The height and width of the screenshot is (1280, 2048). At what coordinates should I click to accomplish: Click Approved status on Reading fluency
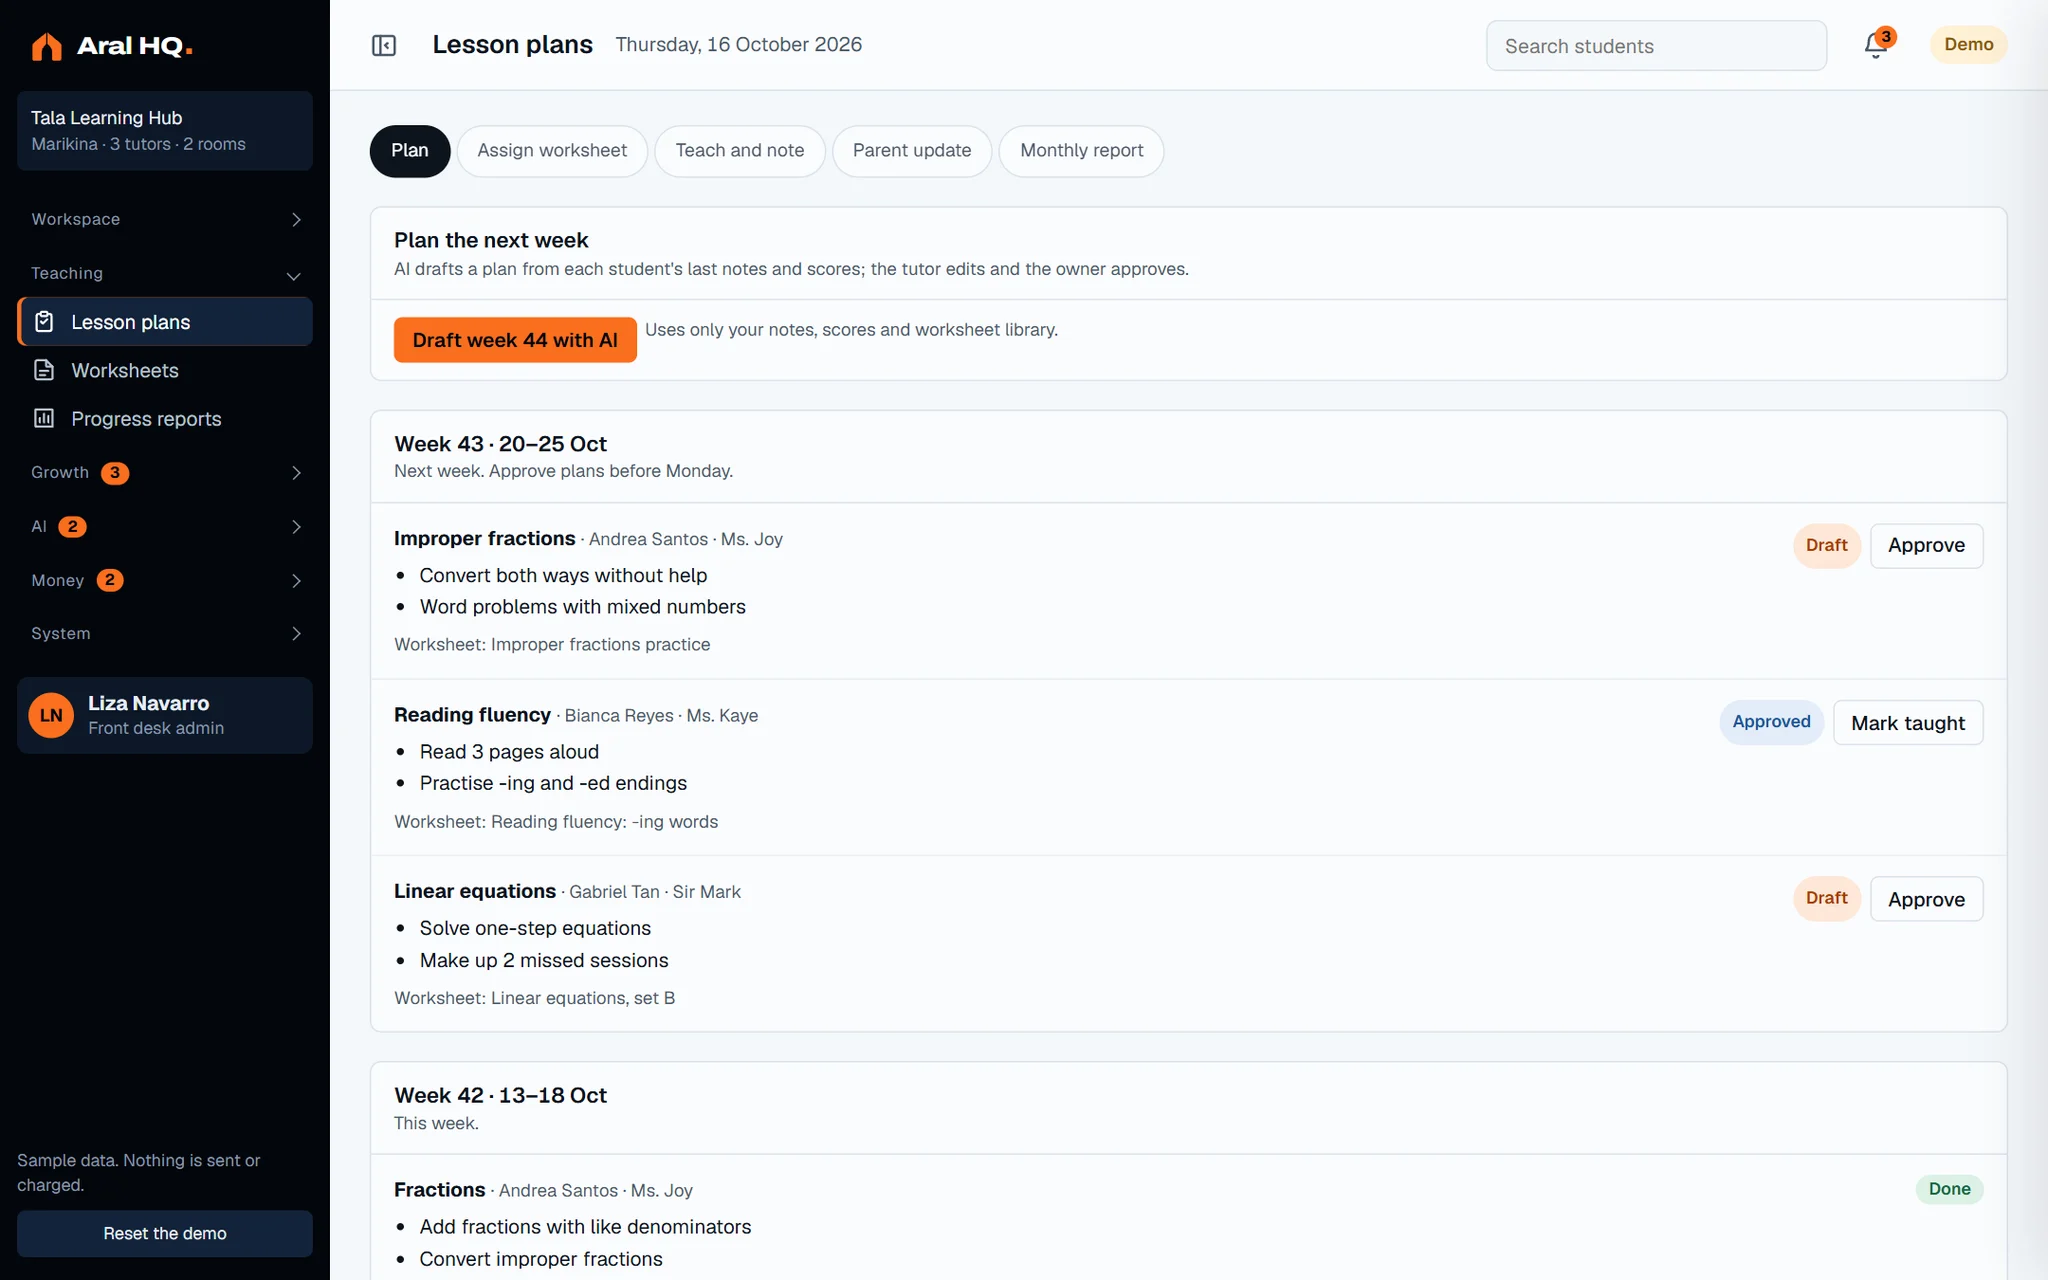click(x=1771, y=722)
